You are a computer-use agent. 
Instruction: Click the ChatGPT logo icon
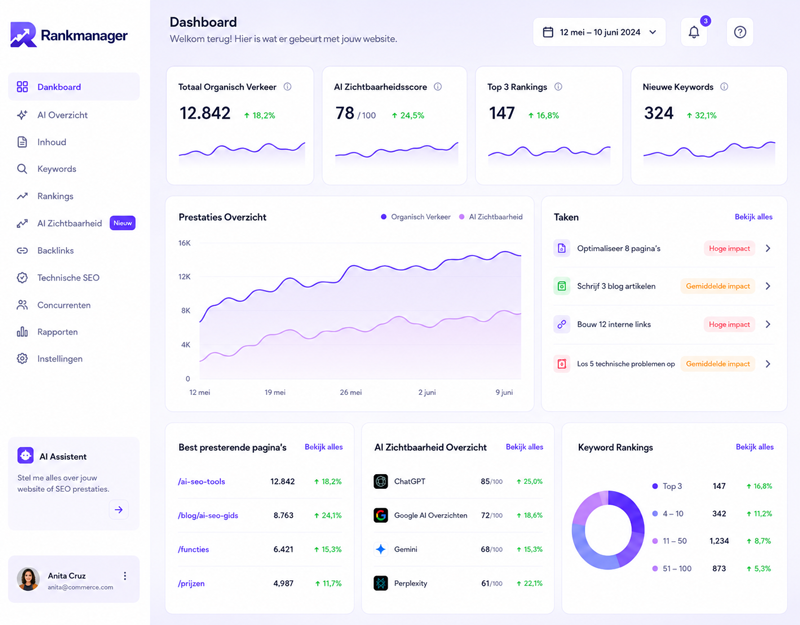(381, 481)
